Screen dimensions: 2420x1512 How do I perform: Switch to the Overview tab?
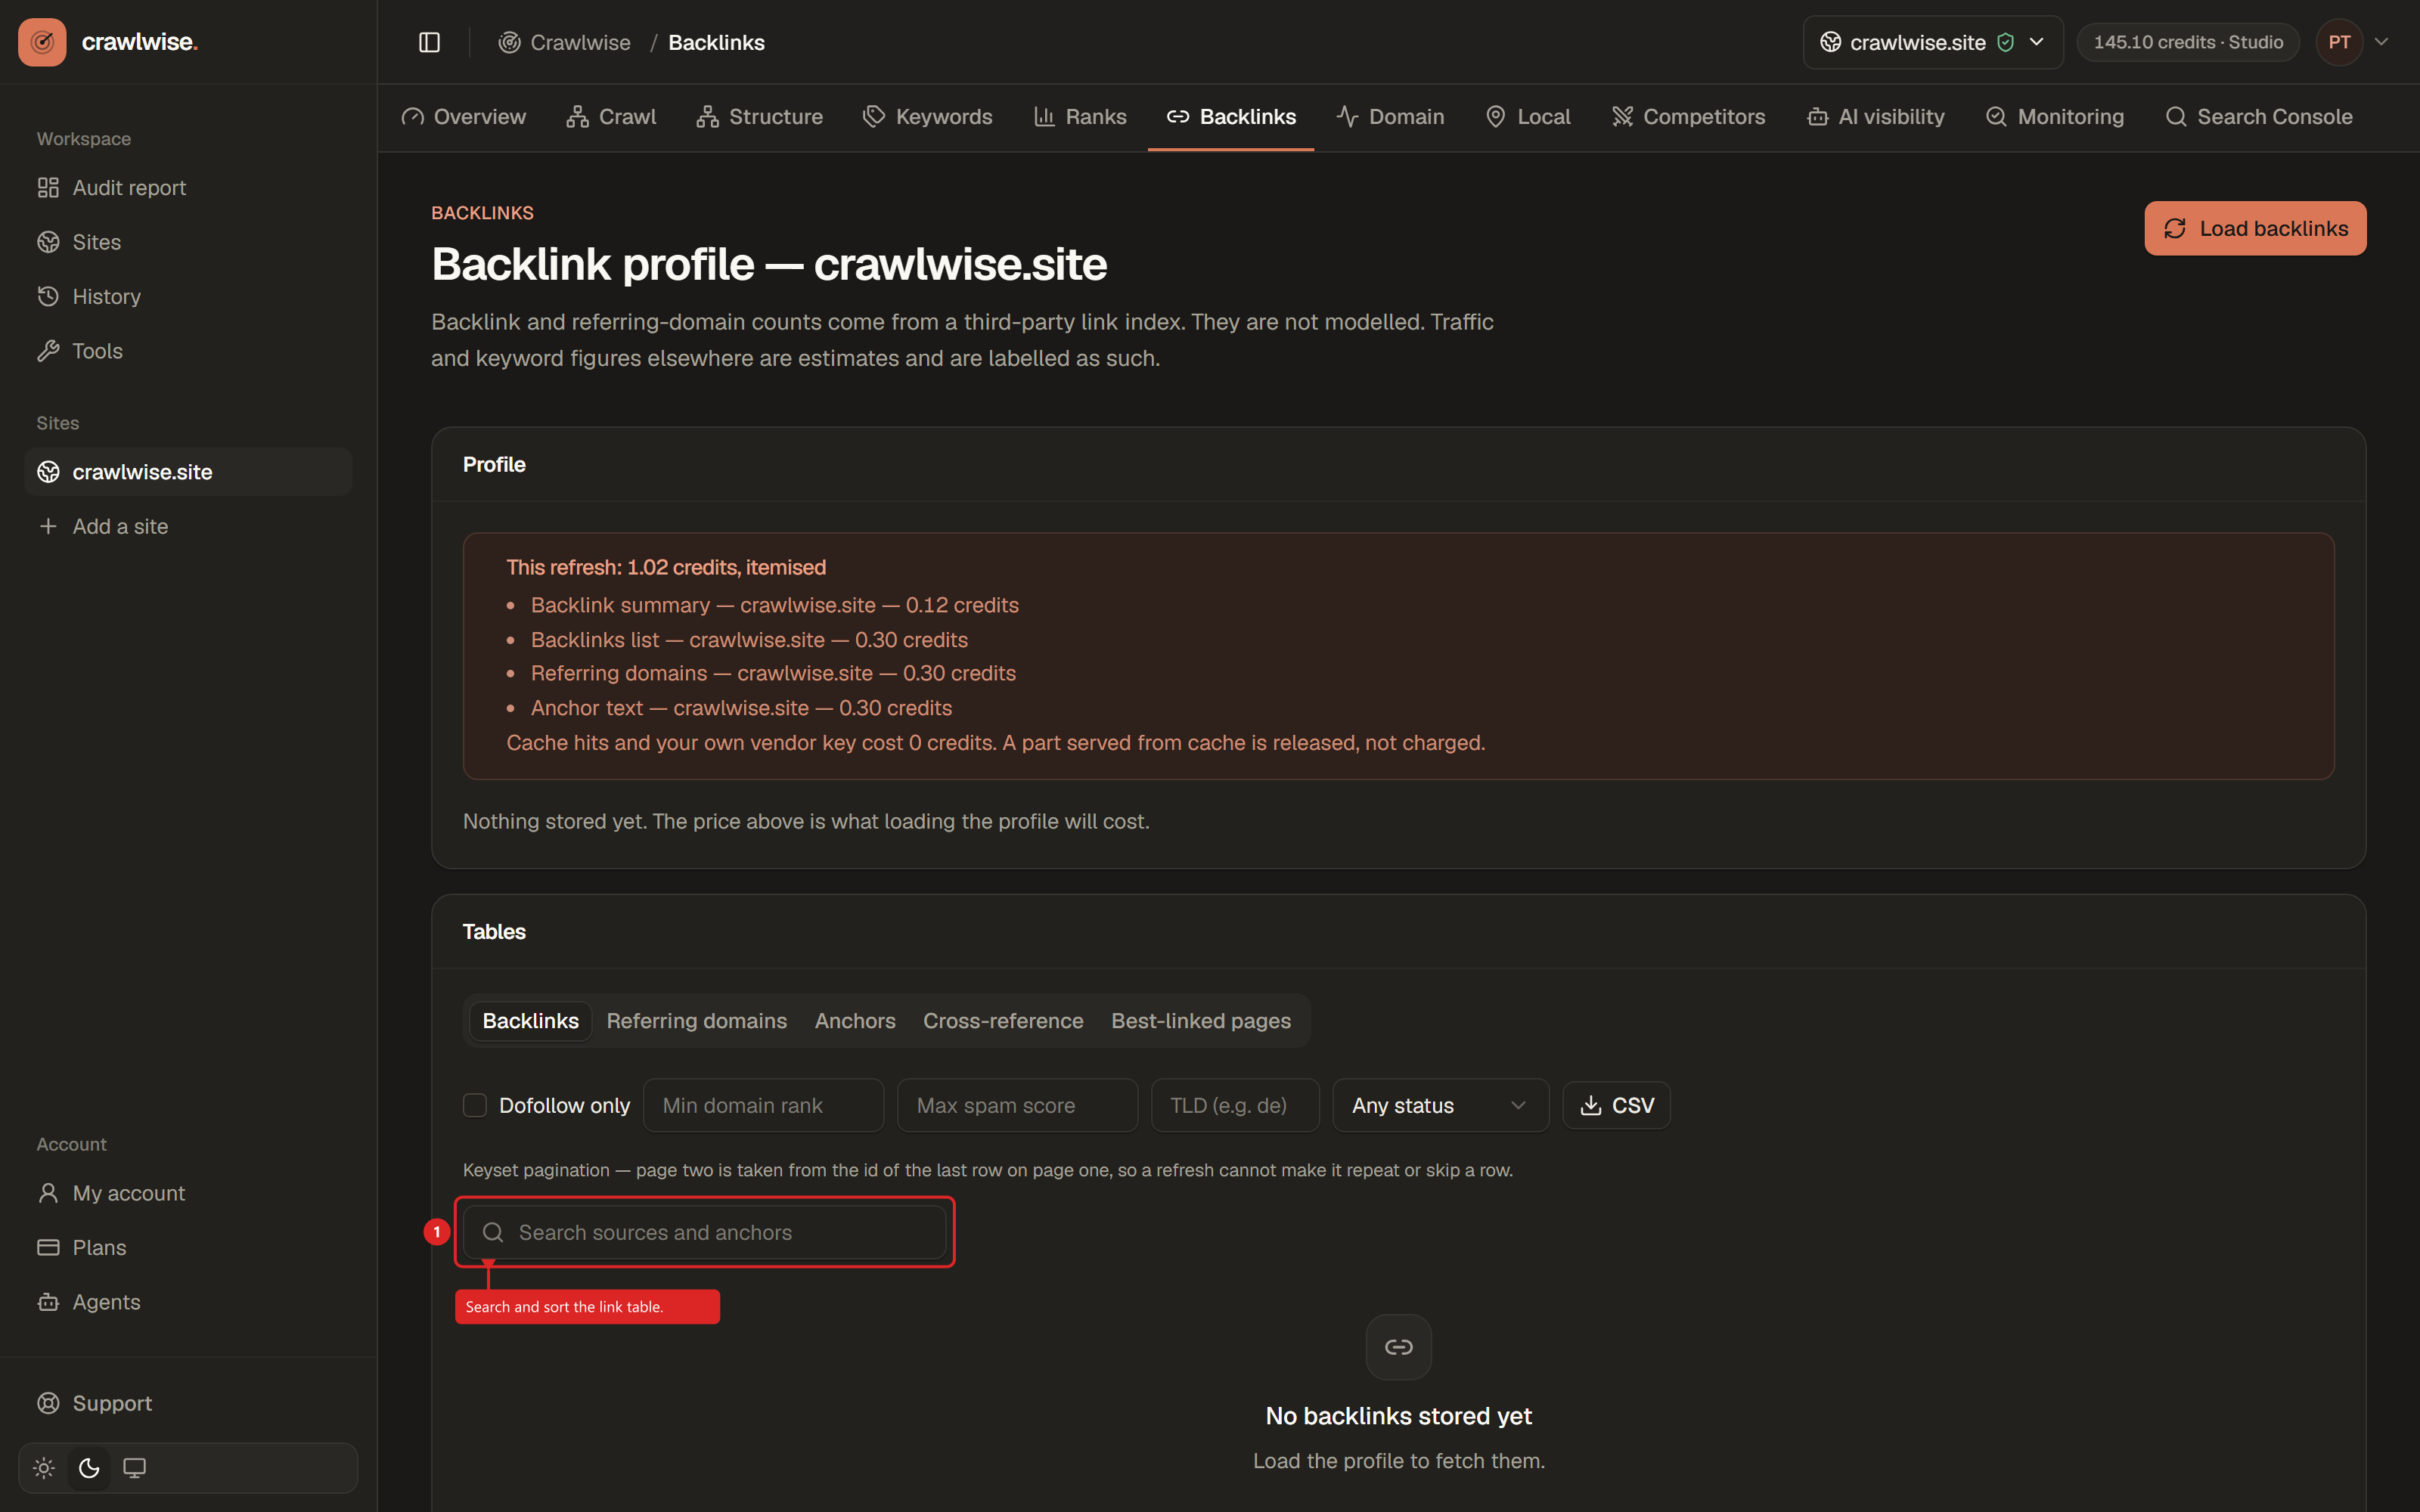(x=464, y=117)
